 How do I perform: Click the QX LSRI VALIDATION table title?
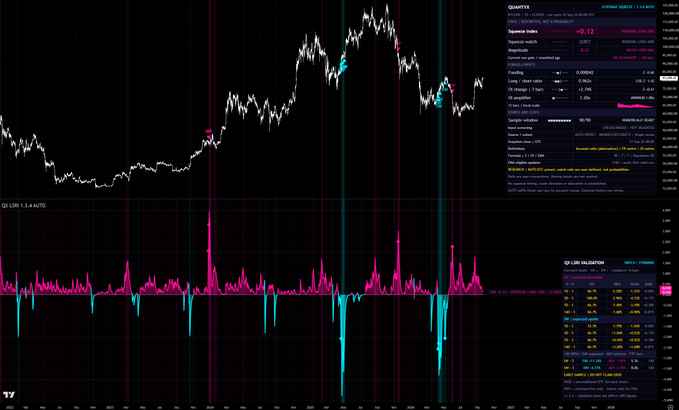[584, 263]
